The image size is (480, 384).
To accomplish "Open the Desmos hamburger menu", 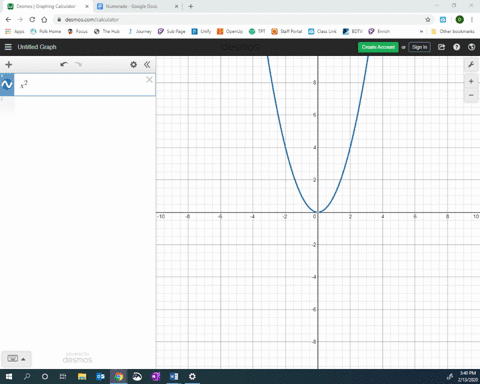I will (x=8, y=47).
